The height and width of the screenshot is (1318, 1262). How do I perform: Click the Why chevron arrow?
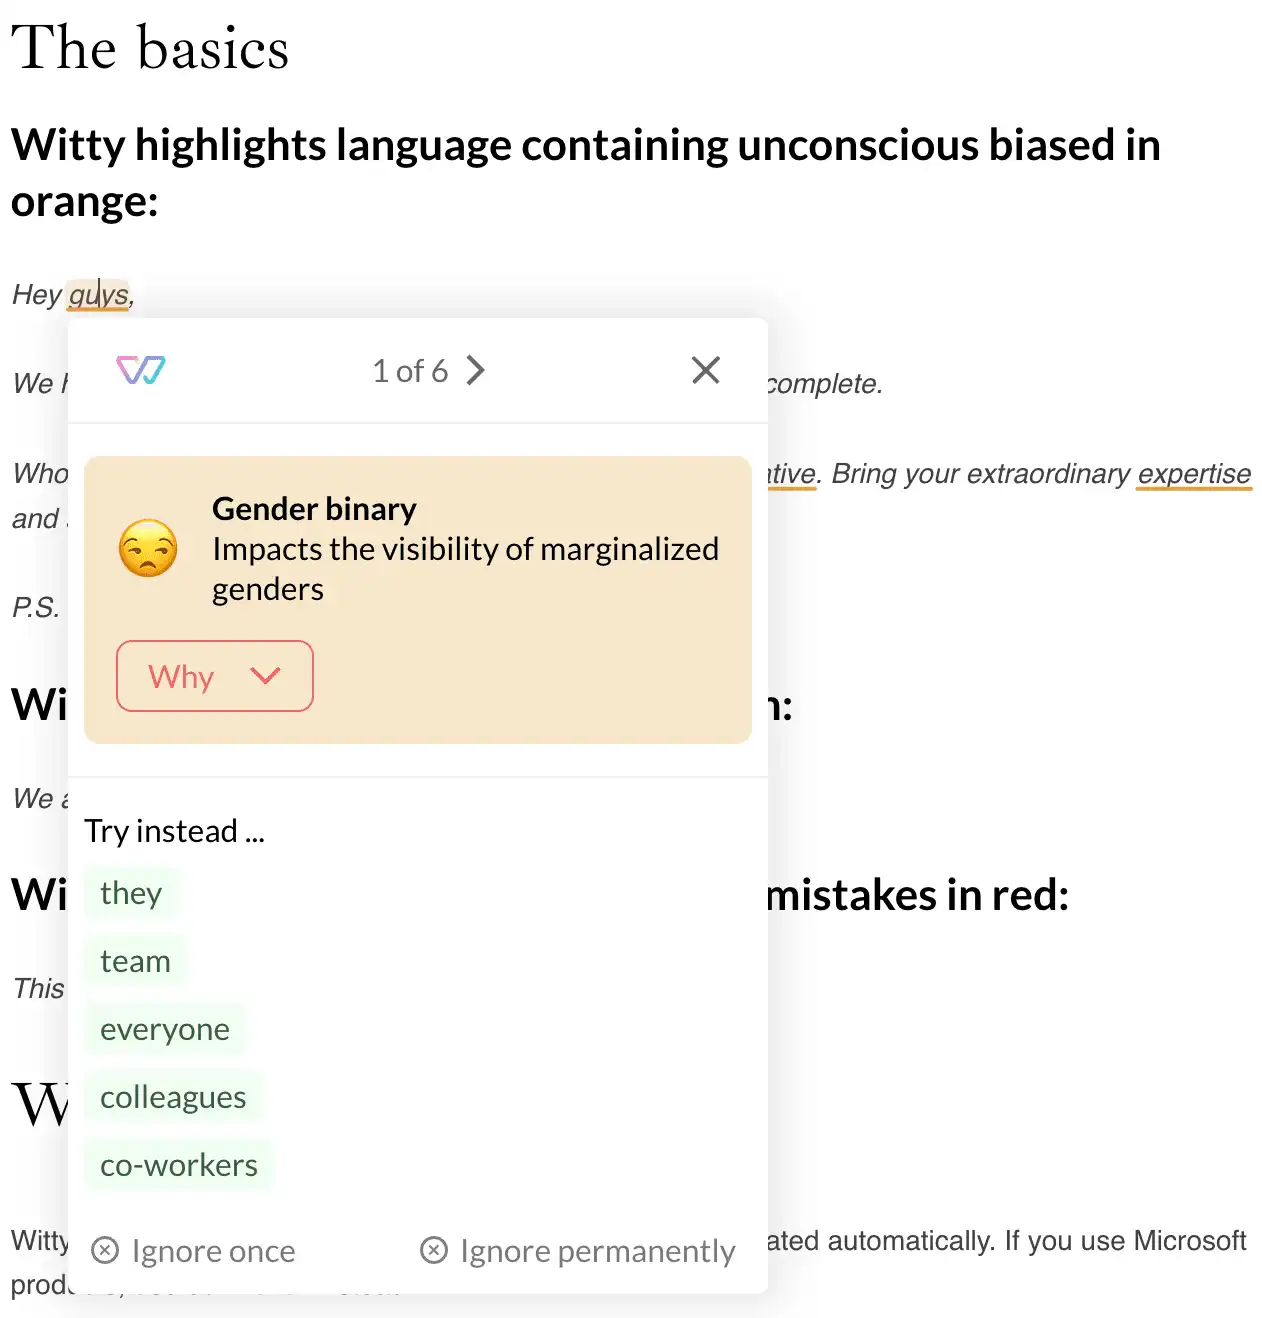[265, 676]
